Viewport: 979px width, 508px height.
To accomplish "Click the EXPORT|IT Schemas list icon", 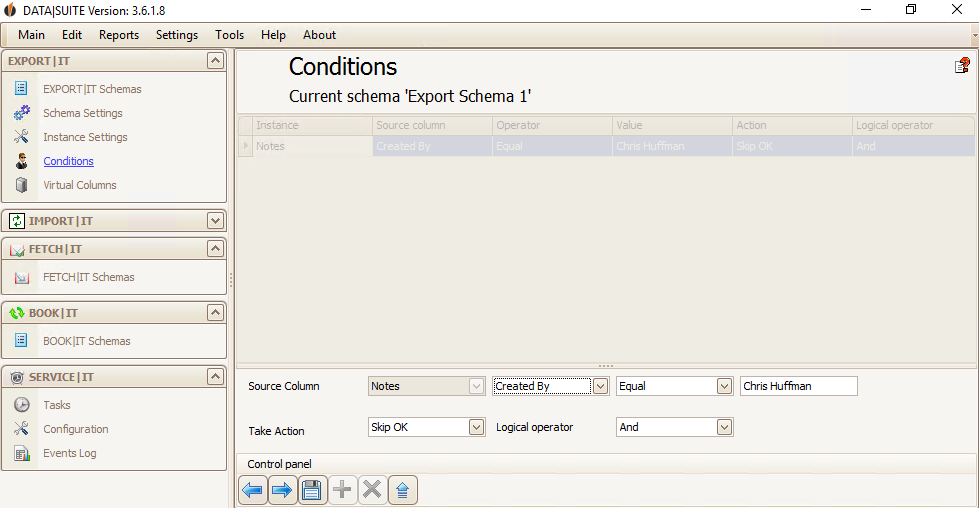I will (x=21, y=89).
